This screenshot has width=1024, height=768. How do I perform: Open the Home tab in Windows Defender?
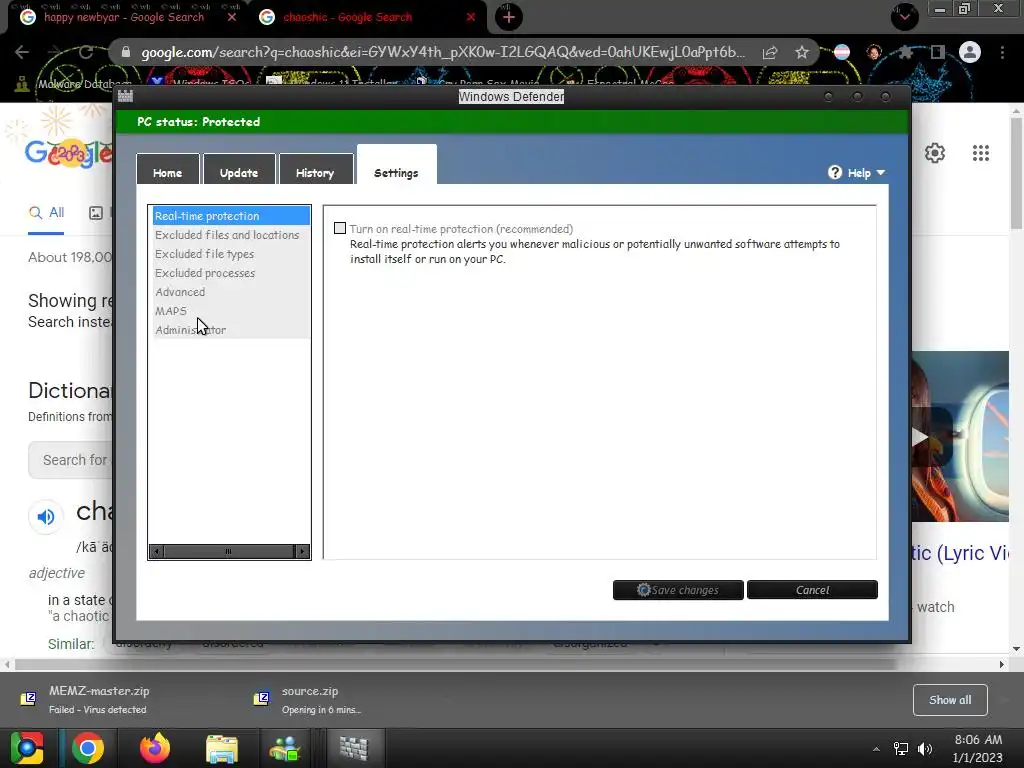point(167,172)
